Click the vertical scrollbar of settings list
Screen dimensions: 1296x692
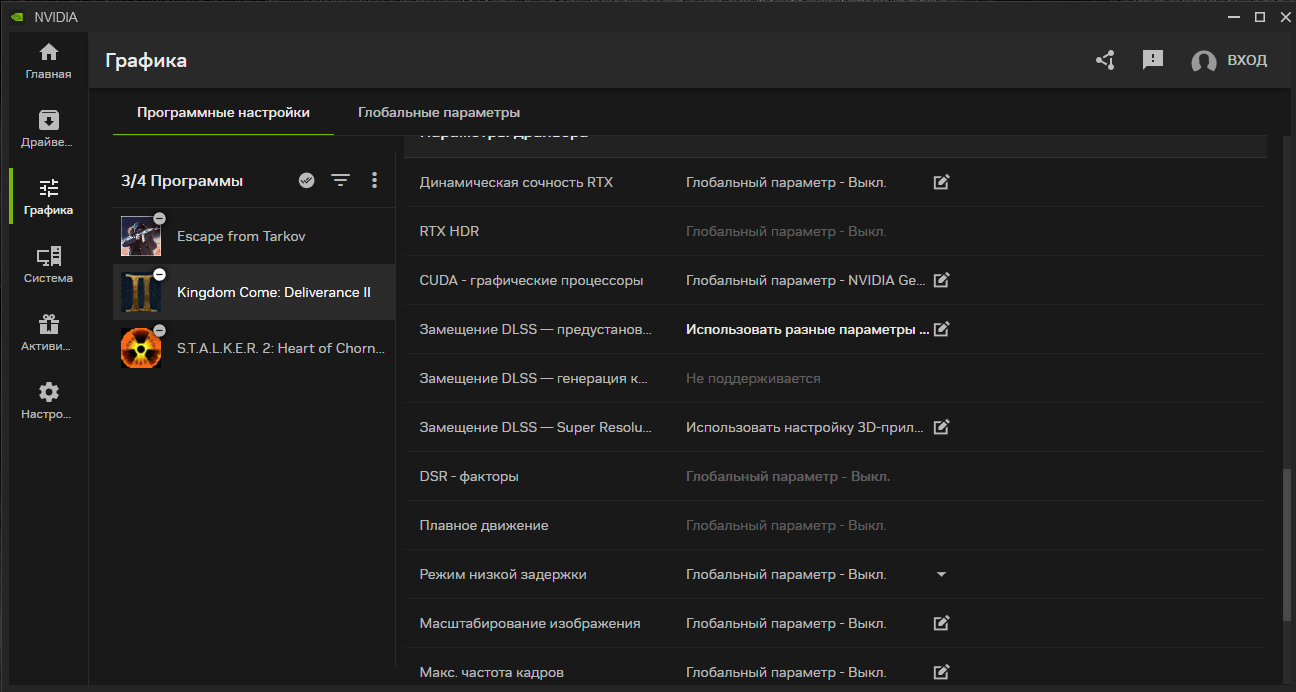pyautogui.click(x=1286, y=545)
